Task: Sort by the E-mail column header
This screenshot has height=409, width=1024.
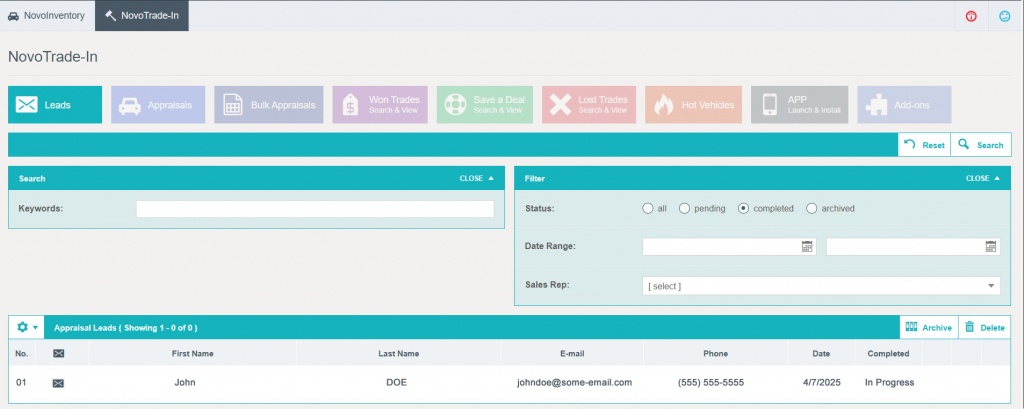Action: point(572,353)
